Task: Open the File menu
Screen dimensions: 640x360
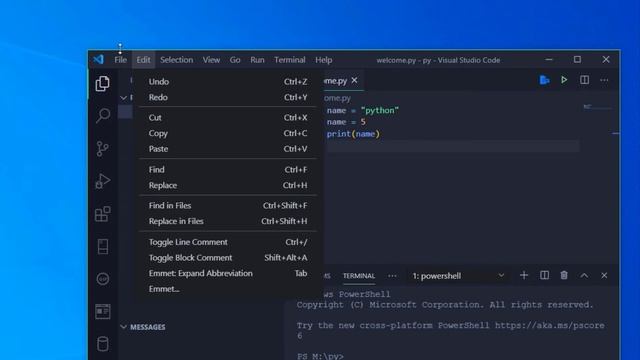Action: coord(120,60)
